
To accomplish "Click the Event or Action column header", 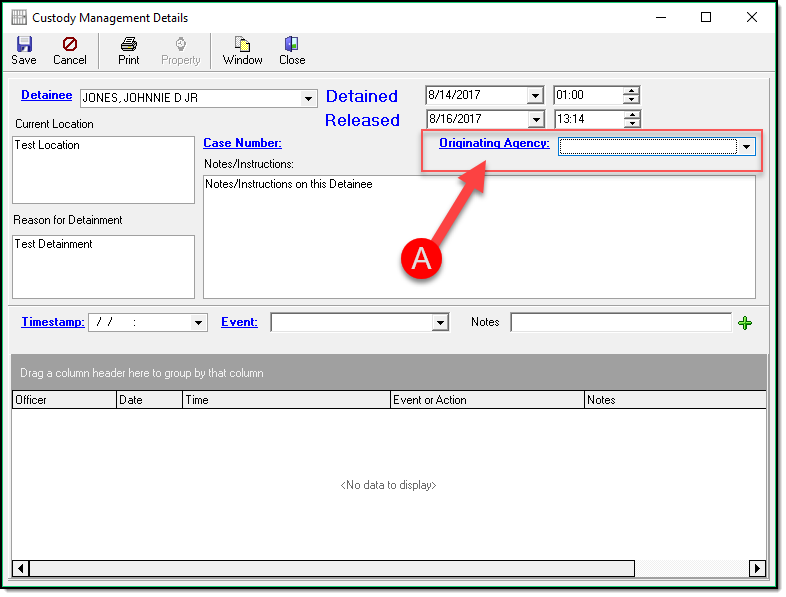I will tap(487, 400).
